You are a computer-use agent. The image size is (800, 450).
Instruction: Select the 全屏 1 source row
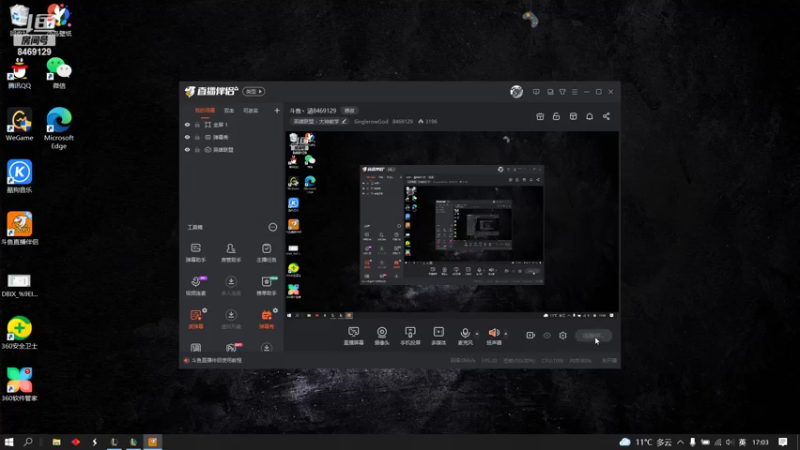(232, 124)
